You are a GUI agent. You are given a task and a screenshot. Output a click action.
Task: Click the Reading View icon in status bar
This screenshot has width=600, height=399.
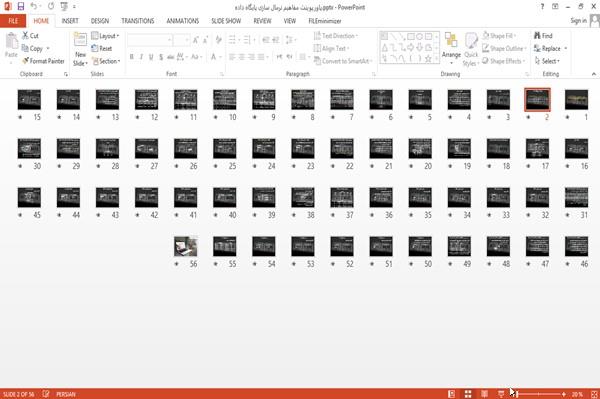point(484,394)
